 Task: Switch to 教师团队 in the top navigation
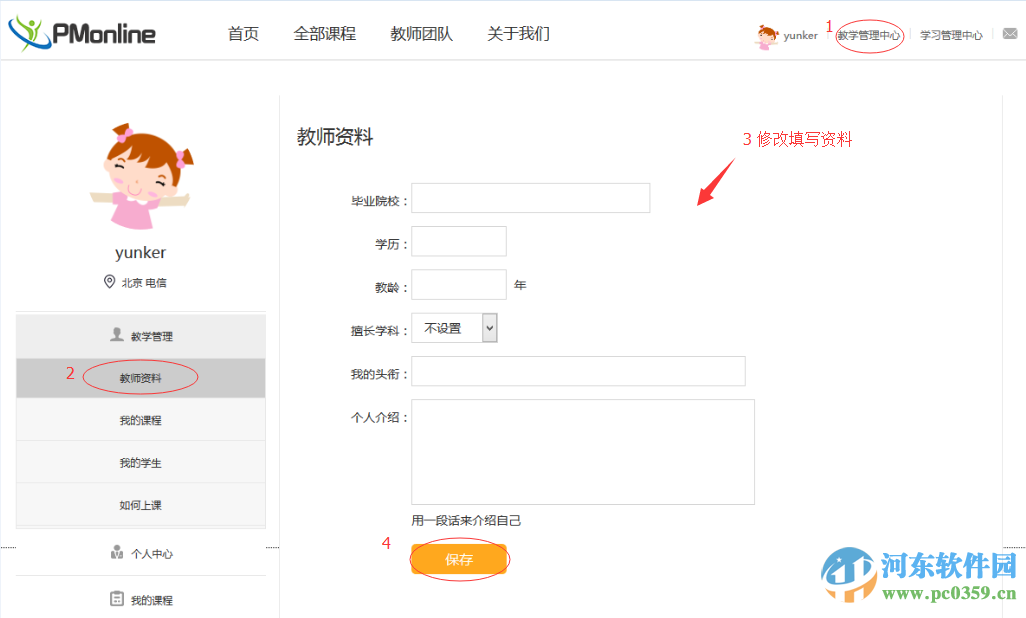point(420,33)
